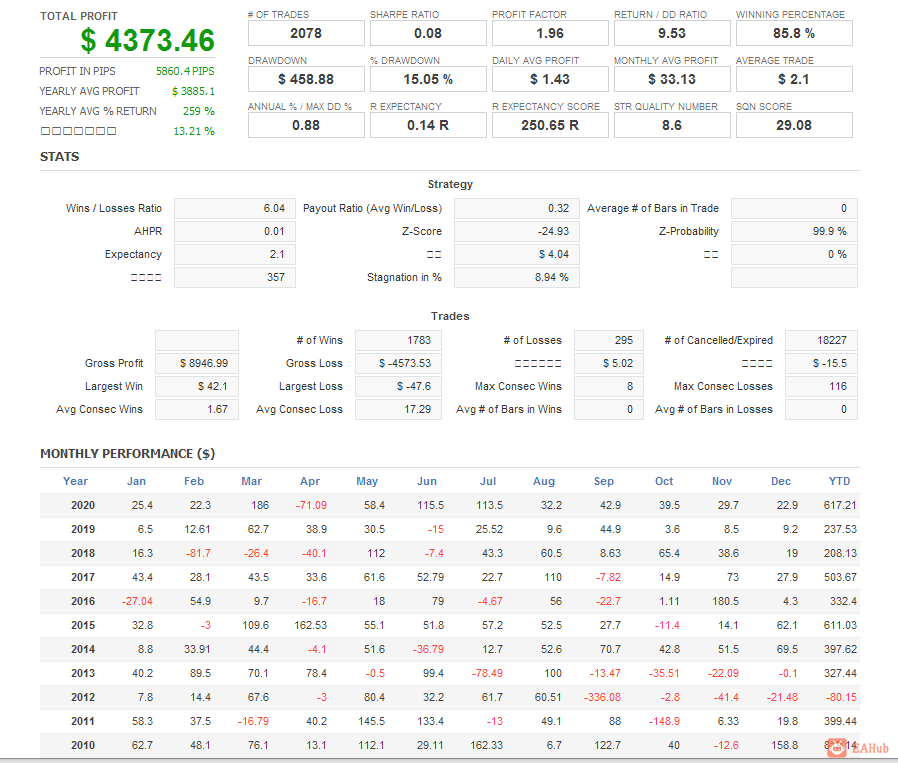Select the Gross Loss value $ -4573.53
Screen dimensions: 898x763
point(398,363)
